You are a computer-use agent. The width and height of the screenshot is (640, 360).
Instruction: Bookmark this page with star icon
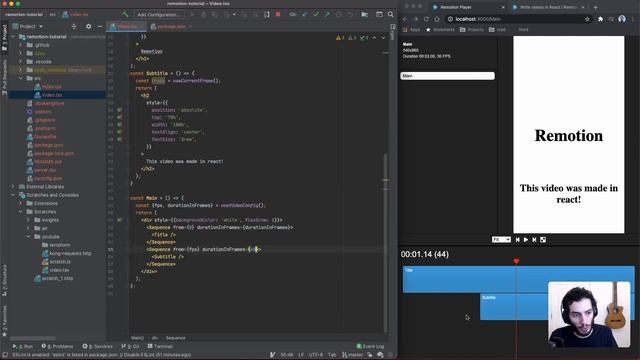click(x=587, y=19)
